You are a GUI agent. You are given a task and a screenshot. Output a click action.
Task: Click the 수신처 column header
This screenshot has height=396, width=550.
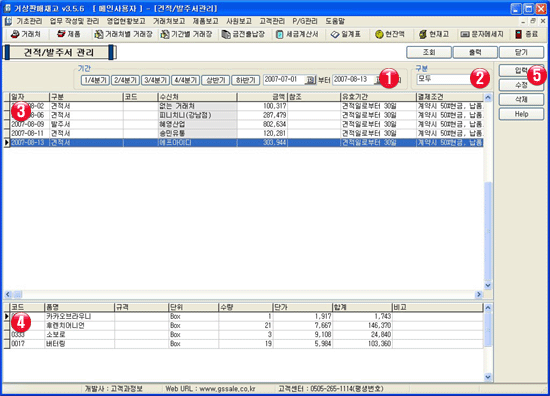(x=197, y=97)
